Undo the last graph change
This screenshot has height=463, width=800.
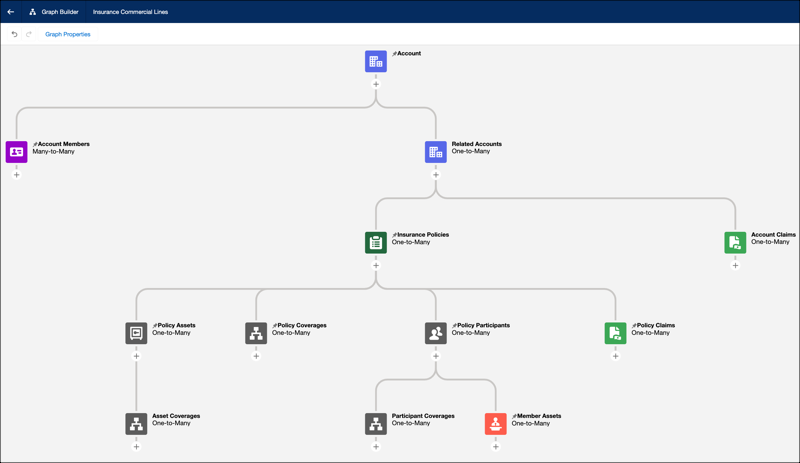[x=14, y=34]
